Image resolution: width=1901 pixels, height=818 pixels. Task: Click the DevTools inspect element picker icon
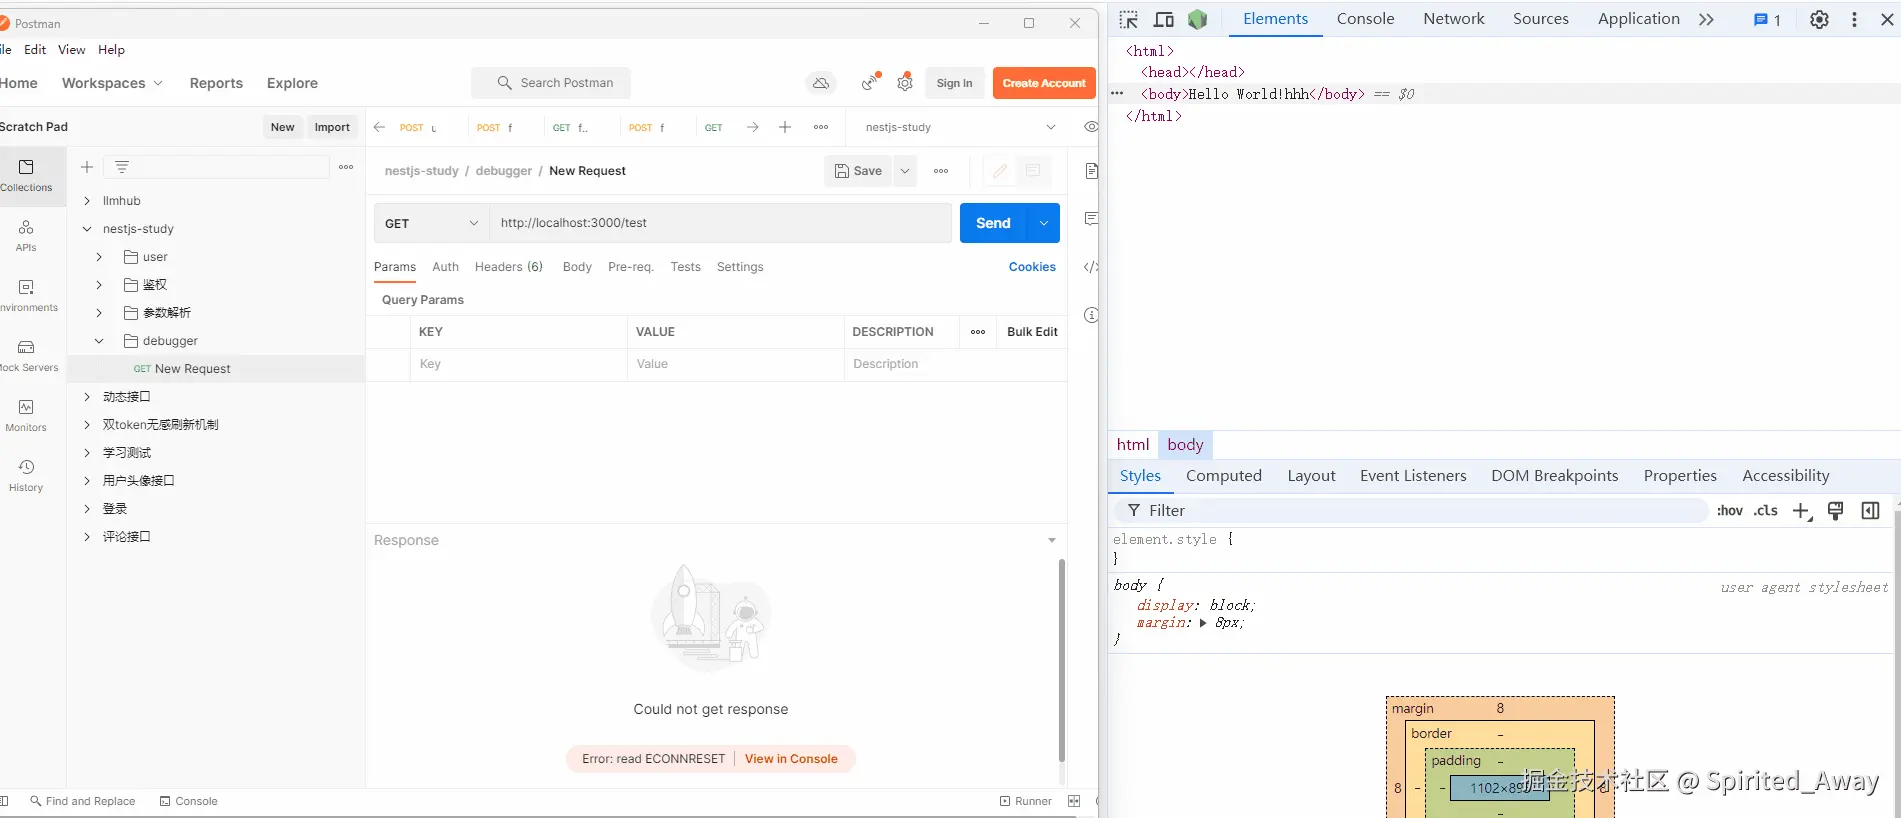click(x=1128, y=19)
